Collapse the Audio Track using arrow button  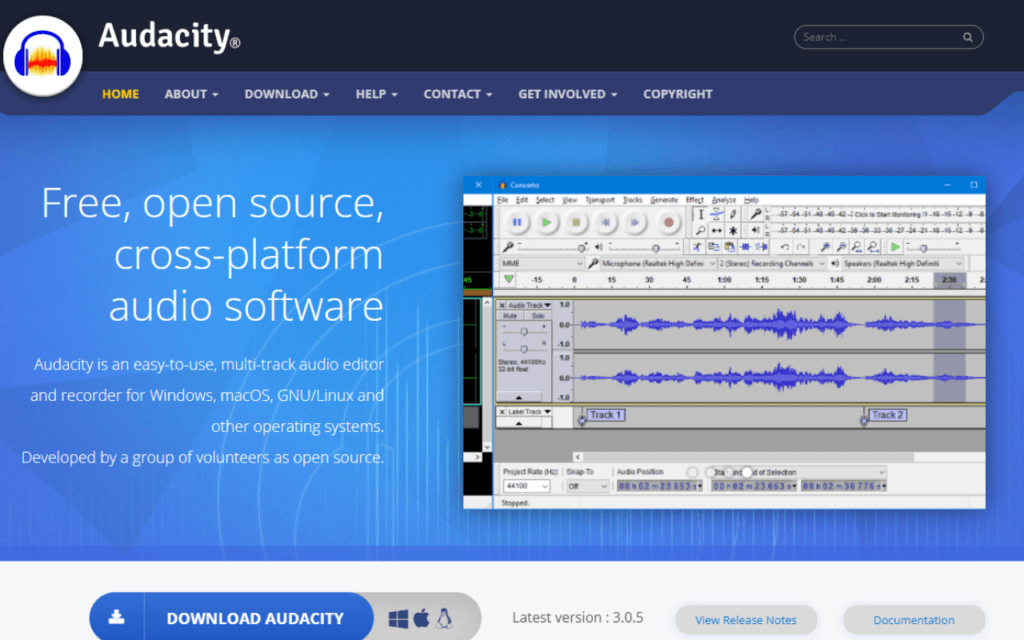(x=519, y=397)
